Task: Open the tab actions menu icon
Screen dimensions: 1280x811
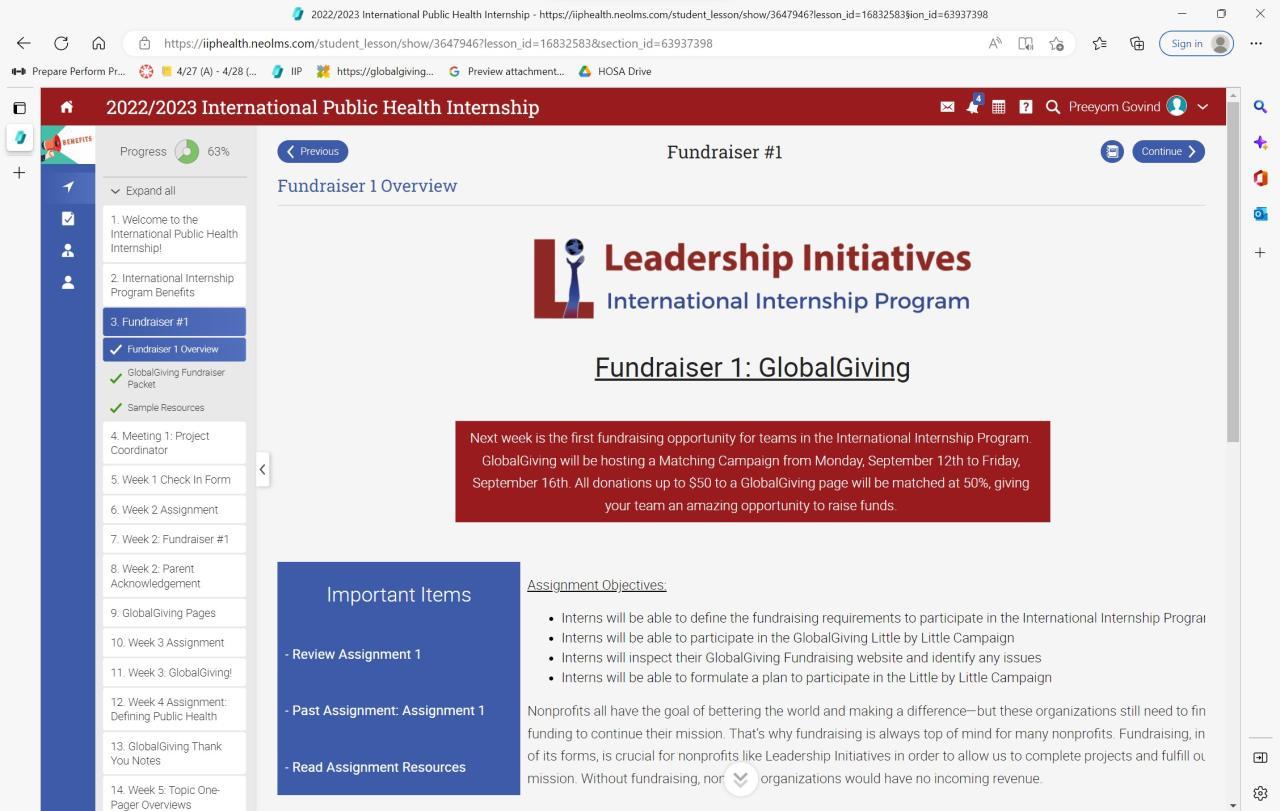Action: tap(19, 108)
